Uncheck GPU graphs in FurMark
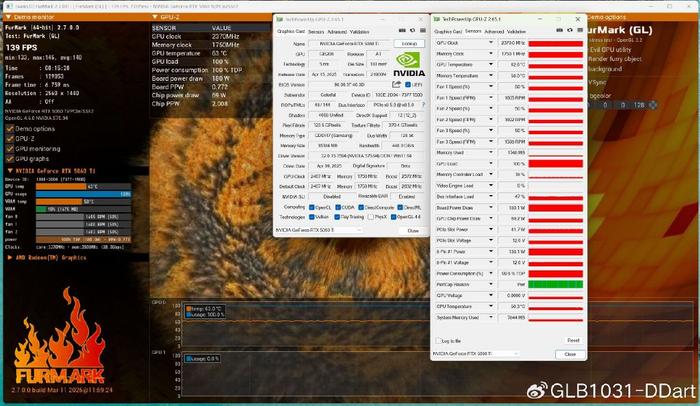This screenshot has height=406, width=700. coord(10,159)
